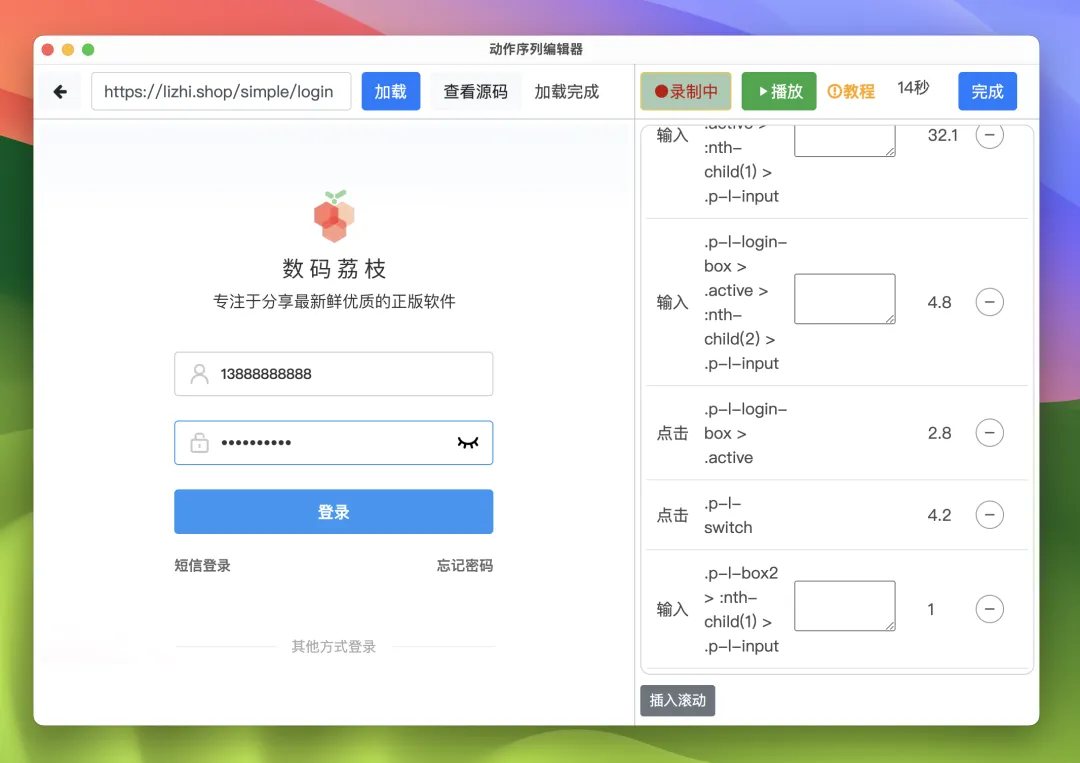Click the blue 加载 button
1080x763 pixels.
tap(391, 92)
